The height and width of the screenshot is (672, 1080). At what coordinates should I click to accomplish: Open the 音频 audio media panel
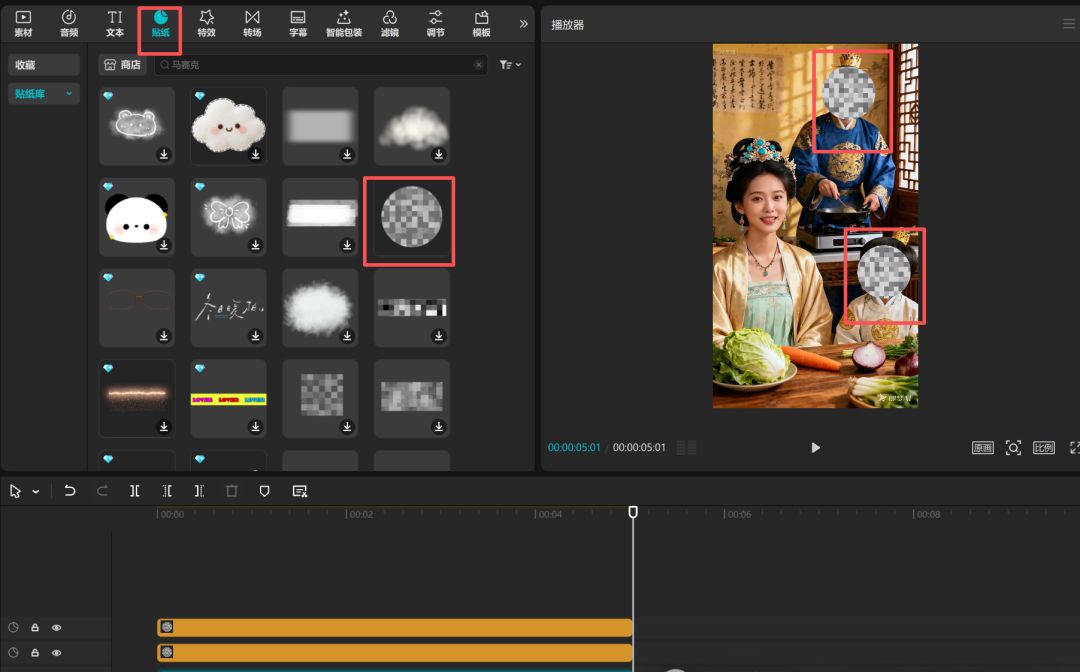68,24
